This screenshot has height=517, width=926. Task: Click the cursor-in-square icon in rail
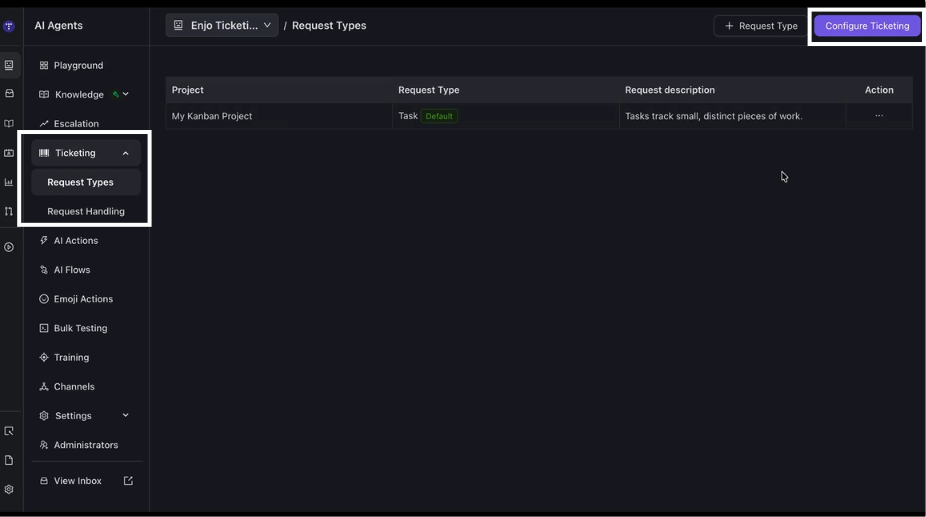point(9,431)
